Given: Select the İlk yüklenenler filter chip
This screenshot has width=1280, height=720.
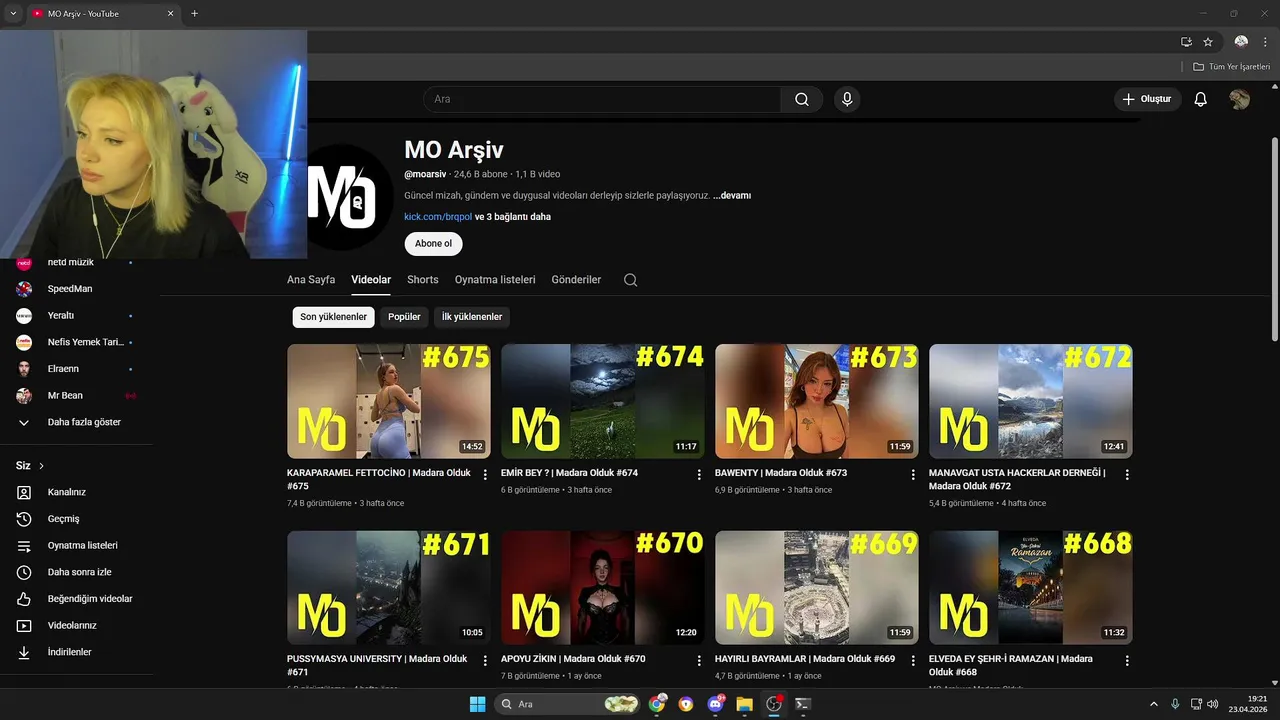Looking at the screenshot, I should pyautogui.click(x=472, y=317).
